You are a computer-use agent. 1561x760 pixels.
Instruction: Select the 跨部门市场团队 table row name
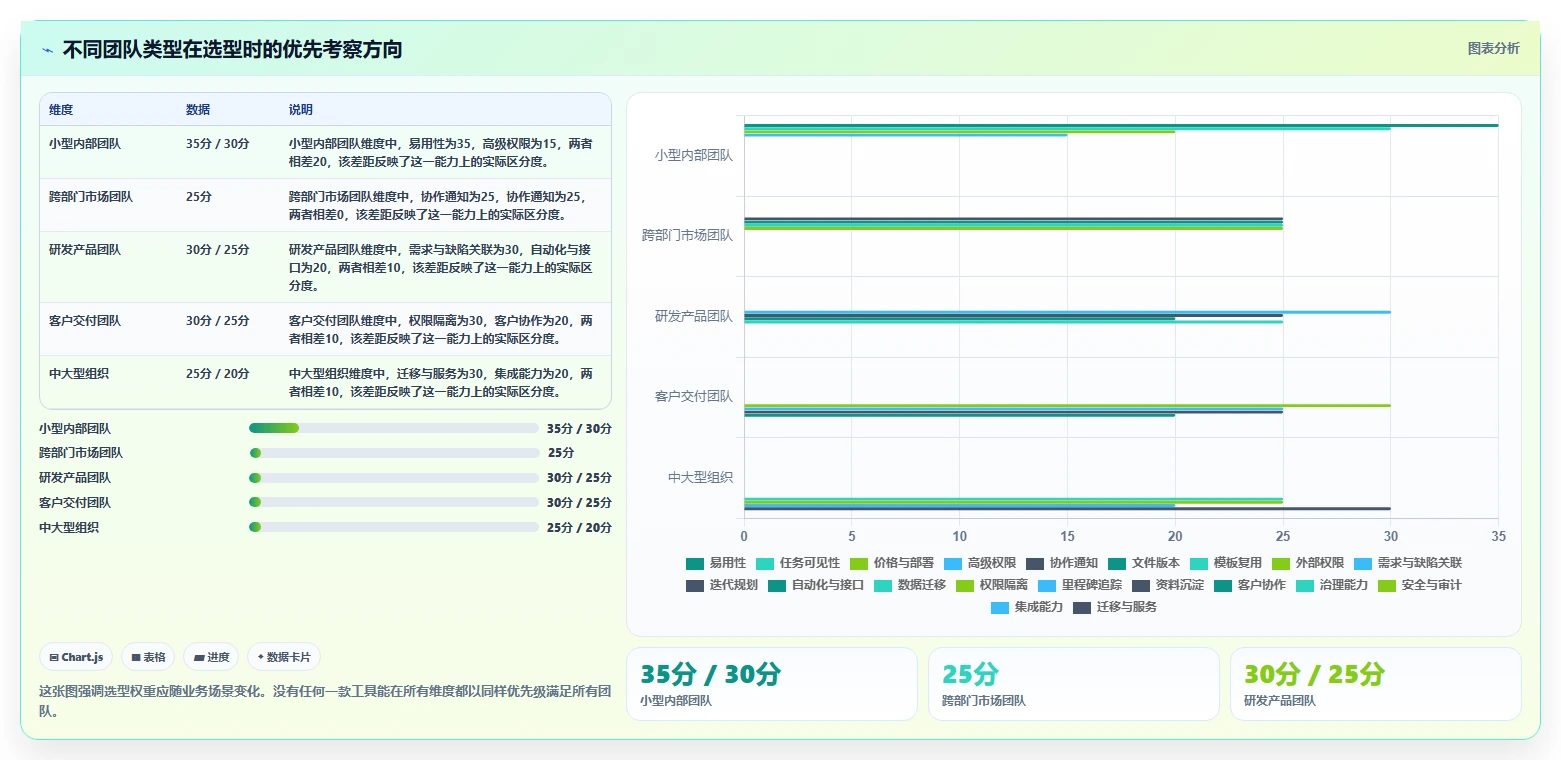(90, 197)
